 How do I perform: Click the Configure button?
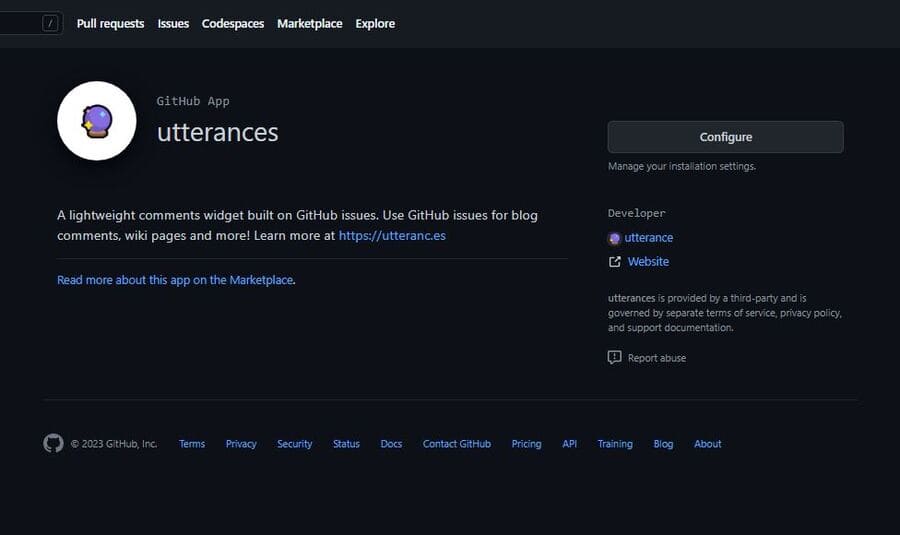coord(726,137)
